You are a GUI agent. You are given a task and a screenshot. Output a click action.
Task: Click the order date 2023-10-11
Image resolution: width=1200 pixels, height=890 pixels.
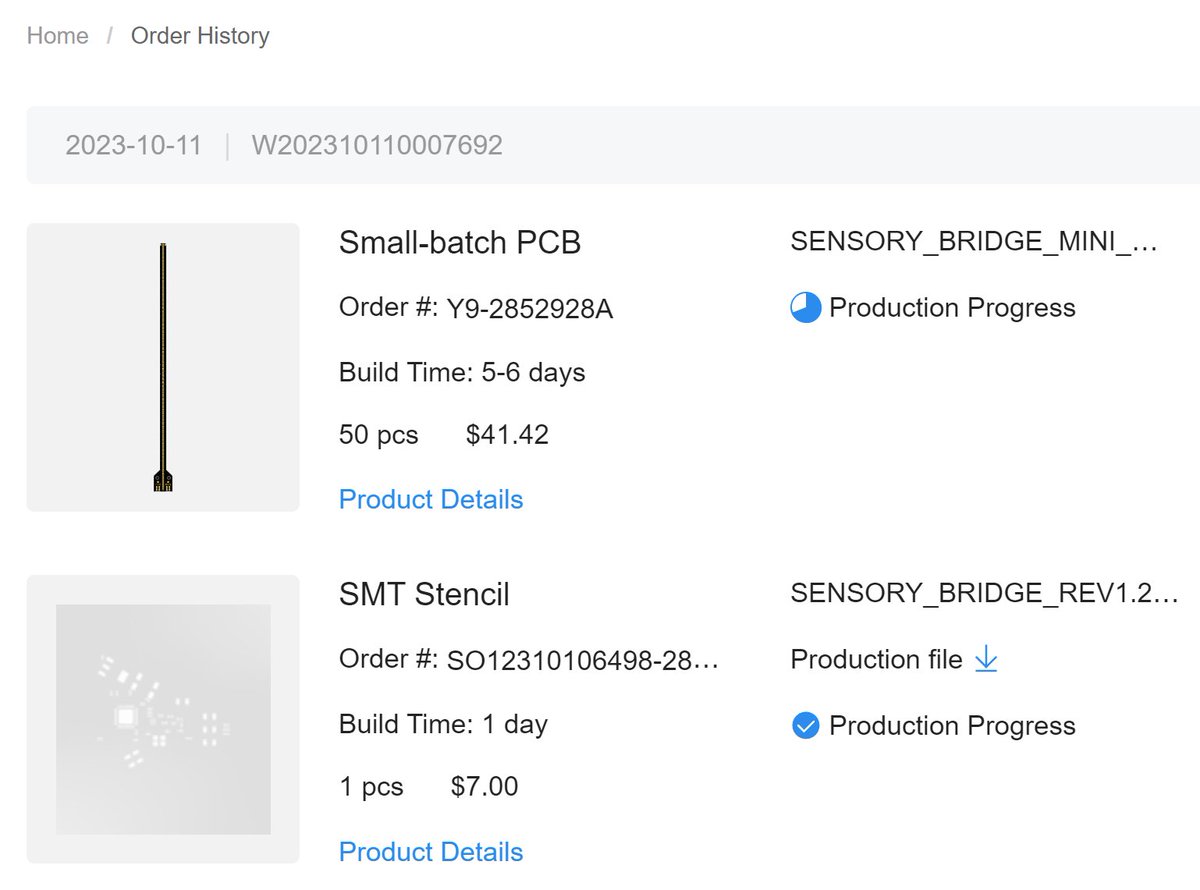(133, 146)
